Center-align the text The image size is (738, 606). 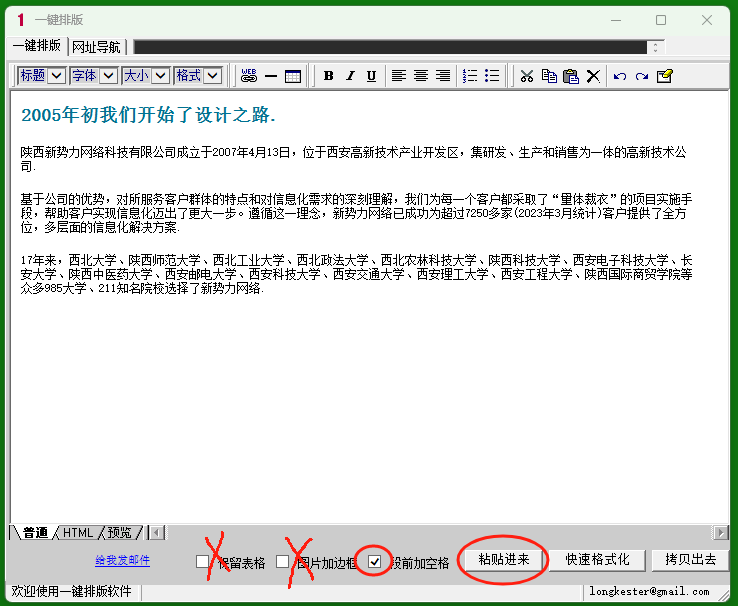tap(421, 76)
